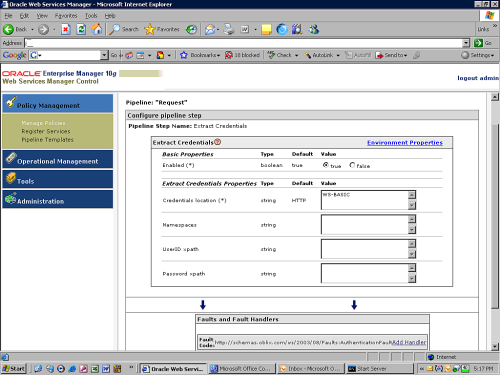500x375 pixels.
Task: Switch to Inbox Microsoft Outlook taskbar button
Action: click(x=310, y=369)
